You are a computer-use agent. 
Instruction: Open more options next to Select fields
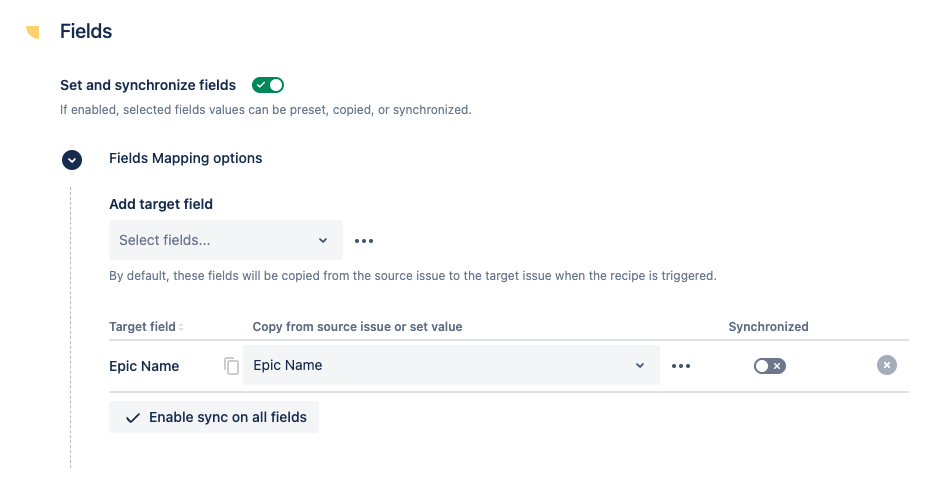coord(364,241)
